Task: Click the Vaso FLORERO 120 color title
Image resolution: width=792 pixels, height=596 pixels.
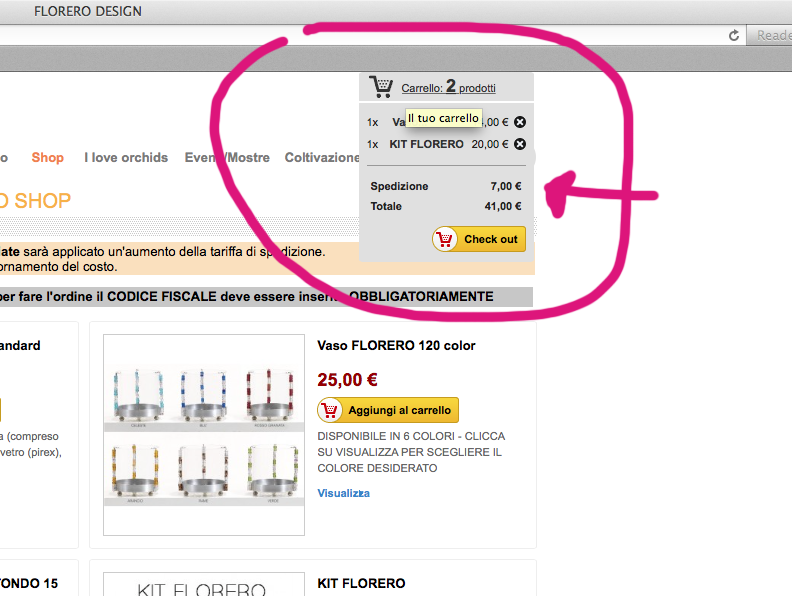Action: tap(396, 345)
